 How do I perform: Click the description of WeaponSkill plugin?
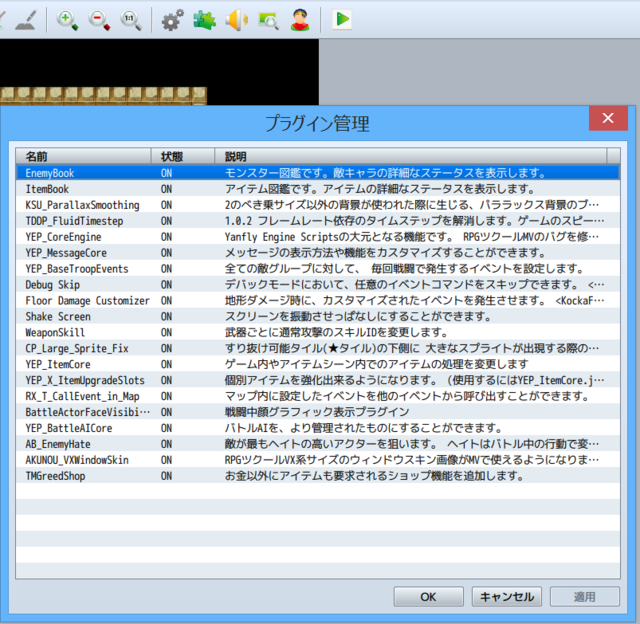coord(336,332)
